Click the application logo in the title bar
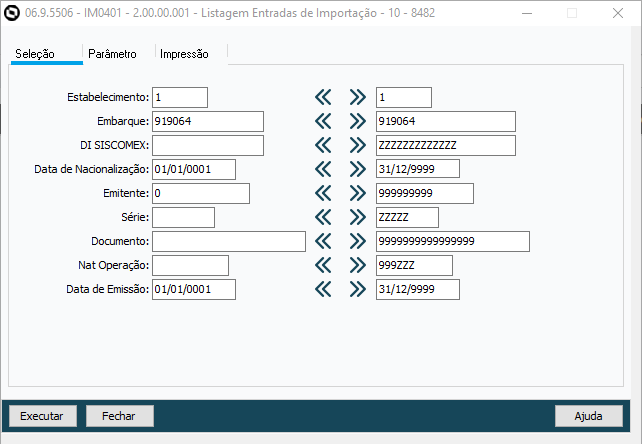 [12, 14]
